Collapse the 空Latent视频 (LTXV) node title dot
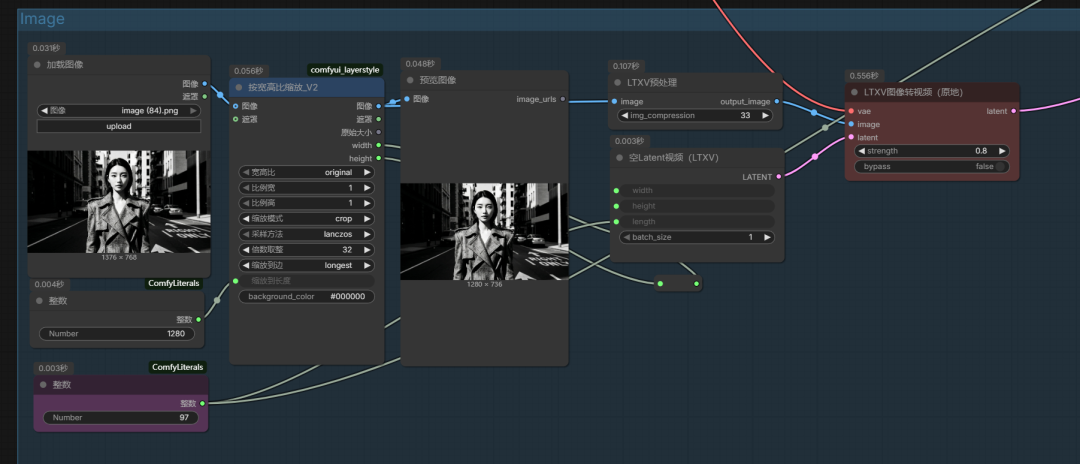 pyautogui.click(x=619, y=158)
